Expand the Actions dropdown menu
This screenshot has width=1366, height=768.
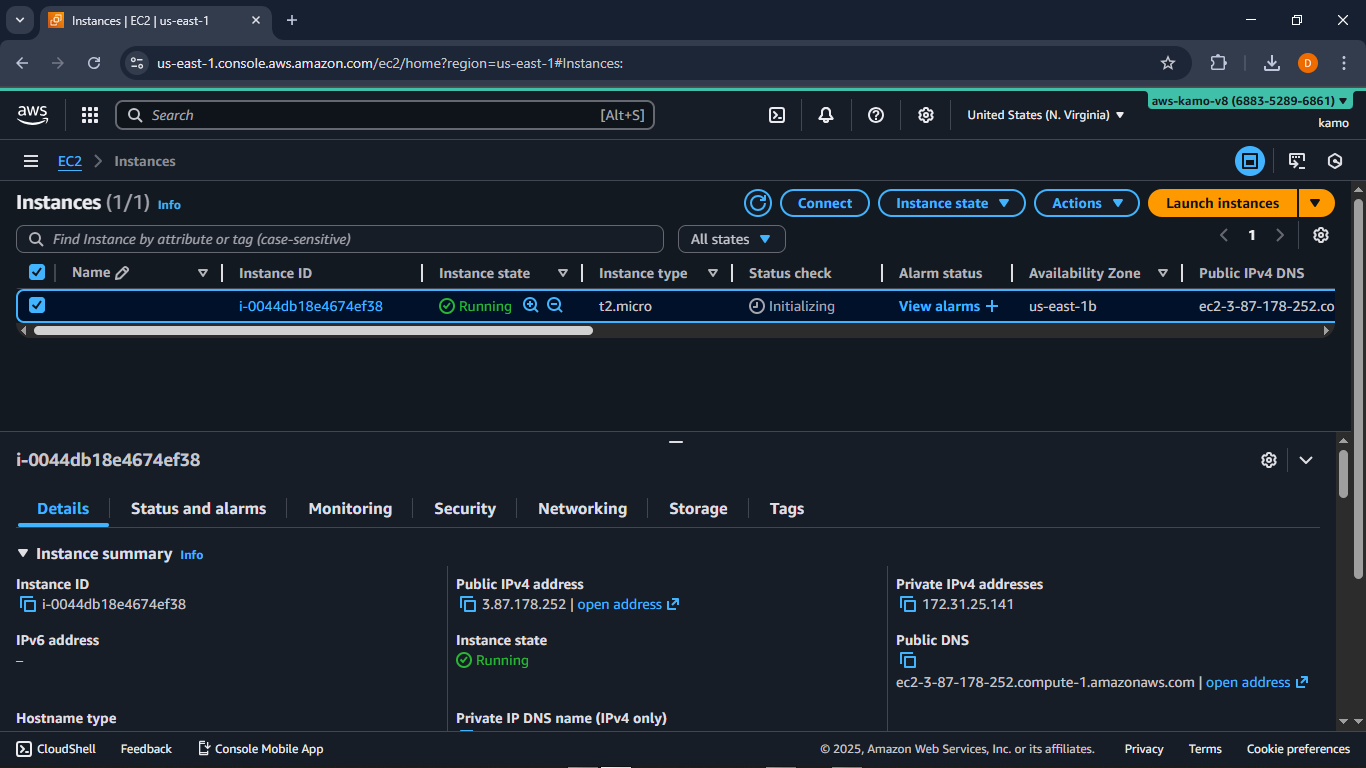[1086, 203]
